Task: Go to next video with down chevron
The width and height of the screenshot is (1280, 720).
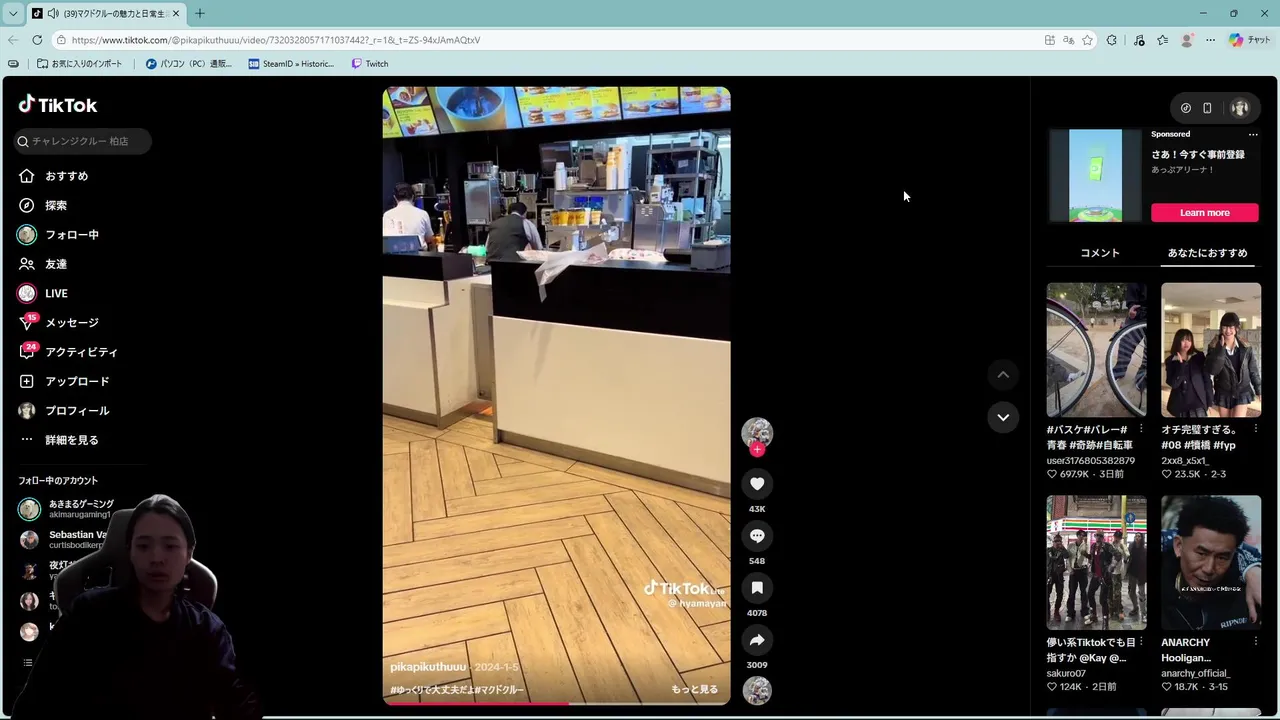Action: (1003, 417)
